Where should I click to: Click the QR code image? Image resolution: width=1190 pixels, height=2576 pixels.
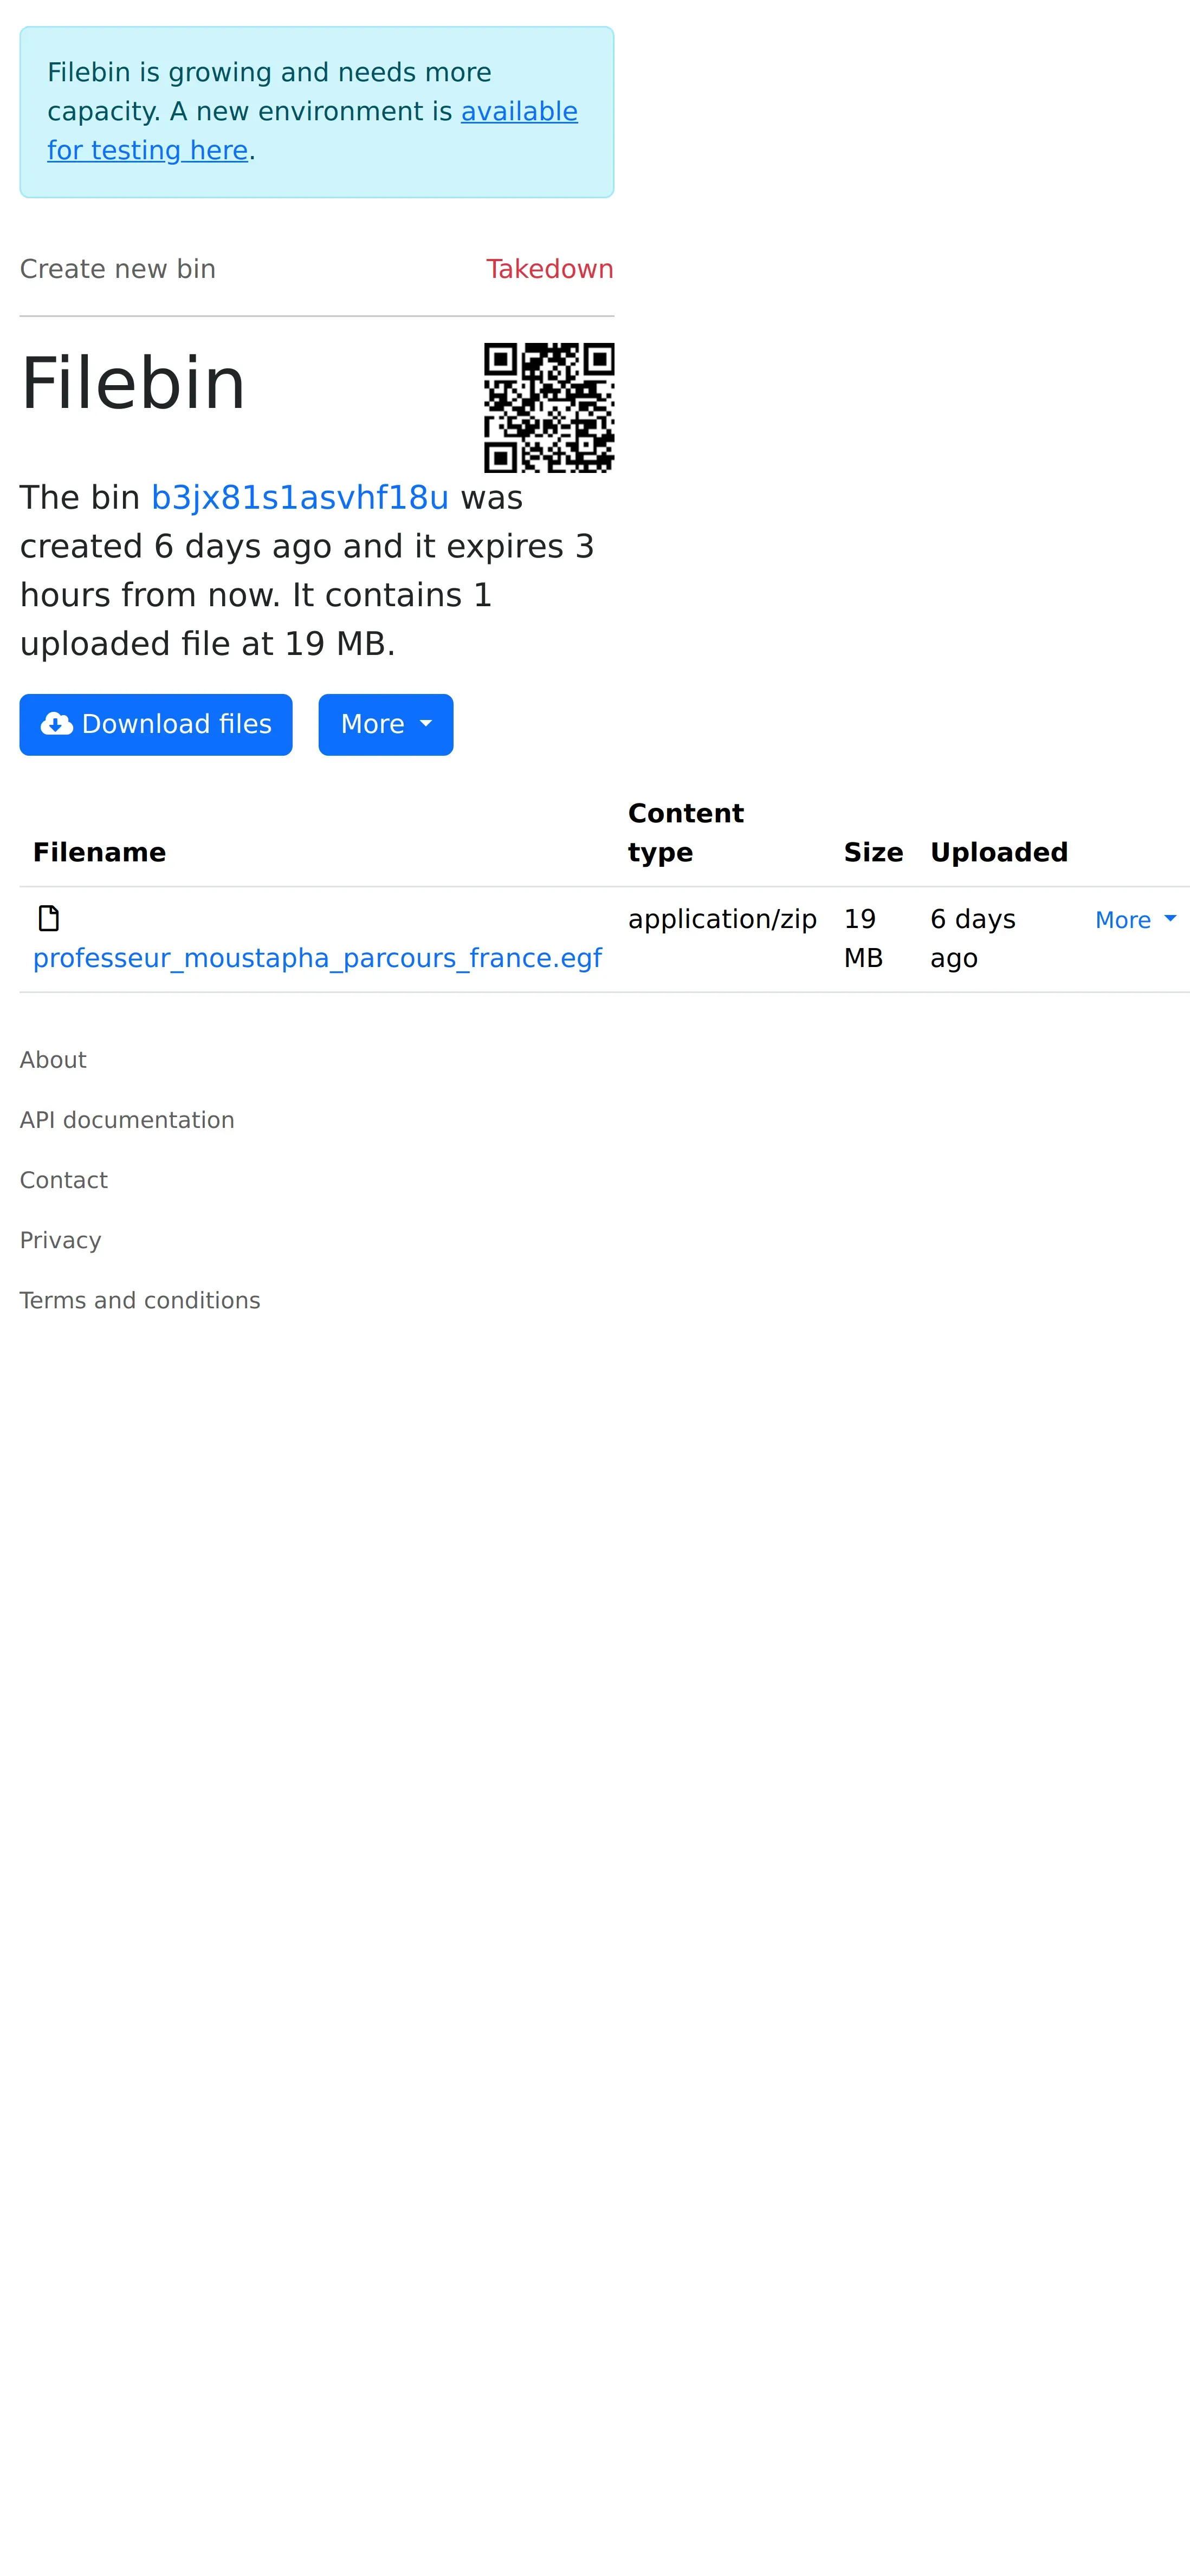tap(548, 407)
